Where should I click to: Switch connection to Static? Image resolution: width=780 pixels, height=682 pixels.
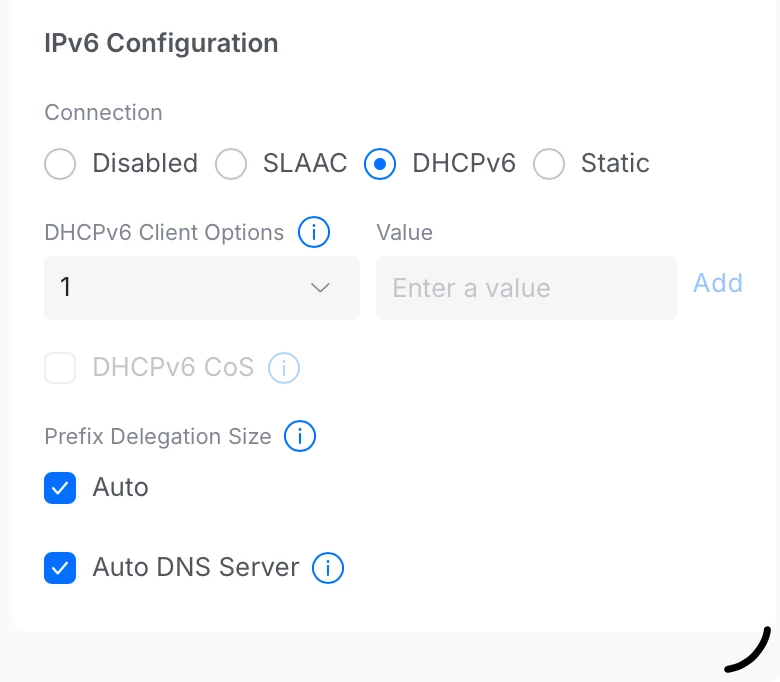(x=549, y=164)
